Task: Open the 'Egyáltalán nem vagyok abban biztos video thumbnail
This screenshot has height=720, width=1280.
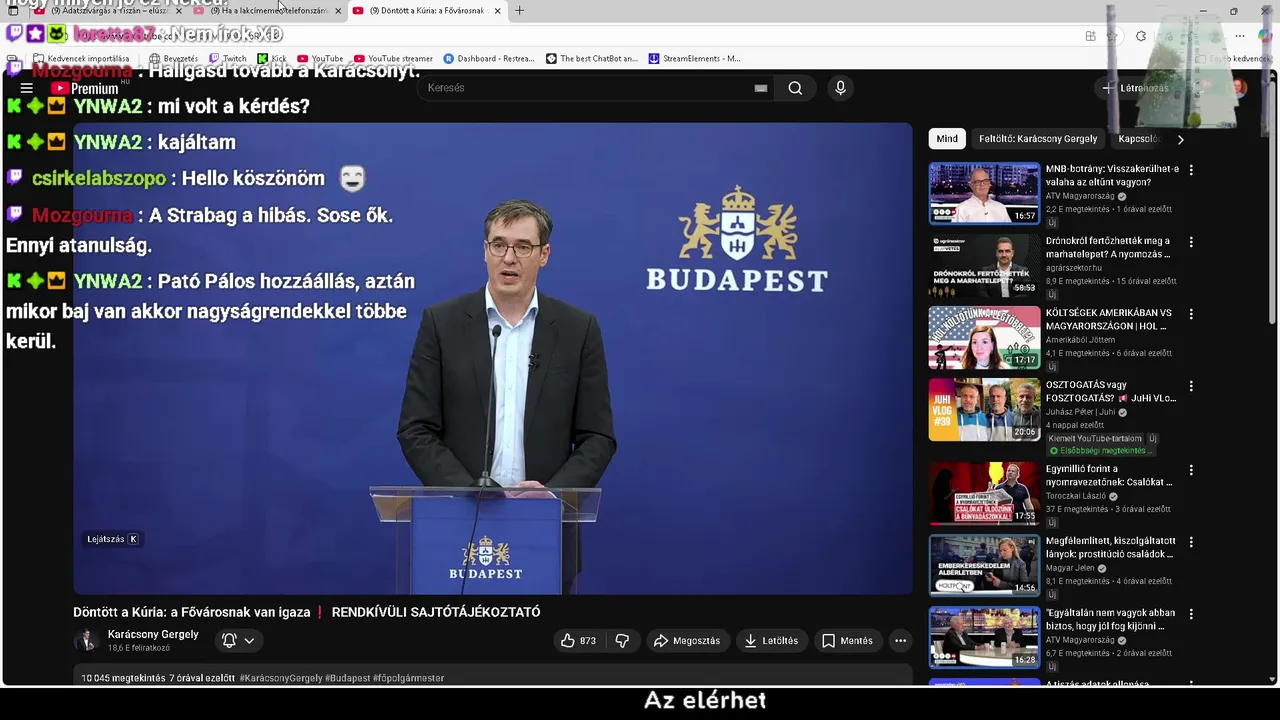Action: [984, 637]
